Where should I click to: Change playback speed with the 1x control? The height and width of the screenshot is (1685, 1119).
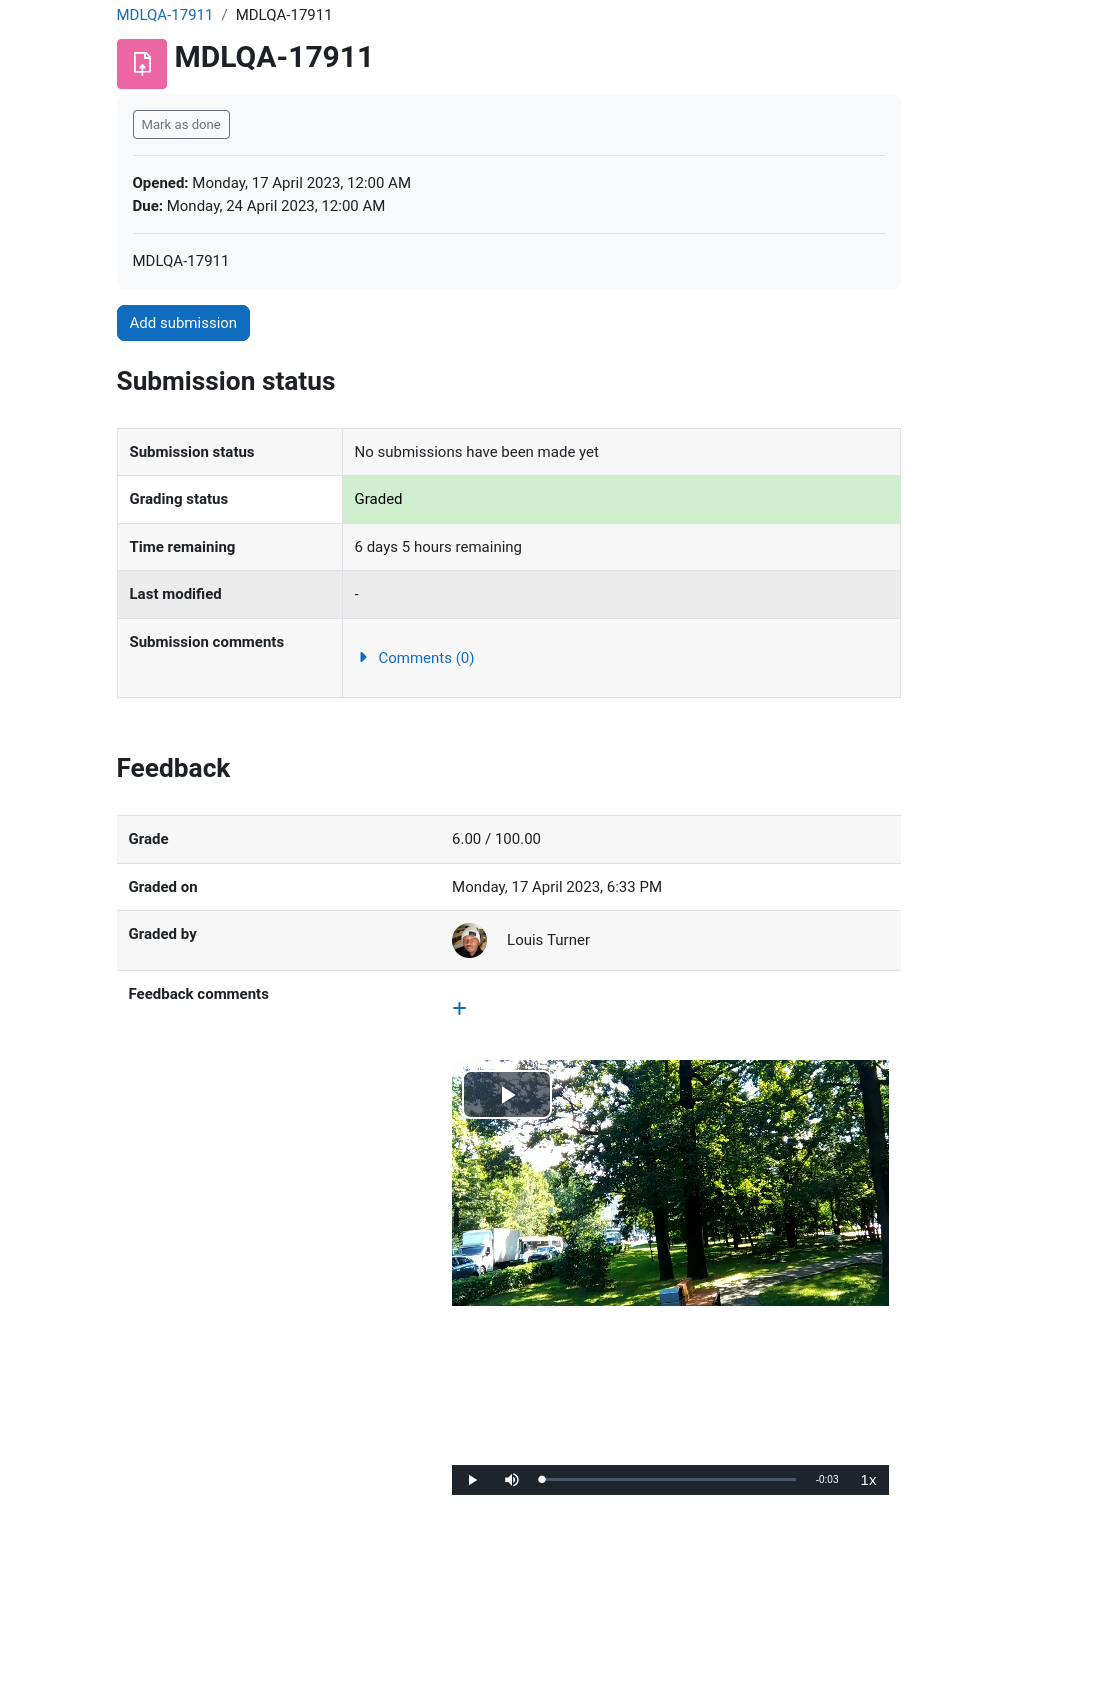[x=868, y=1480]
